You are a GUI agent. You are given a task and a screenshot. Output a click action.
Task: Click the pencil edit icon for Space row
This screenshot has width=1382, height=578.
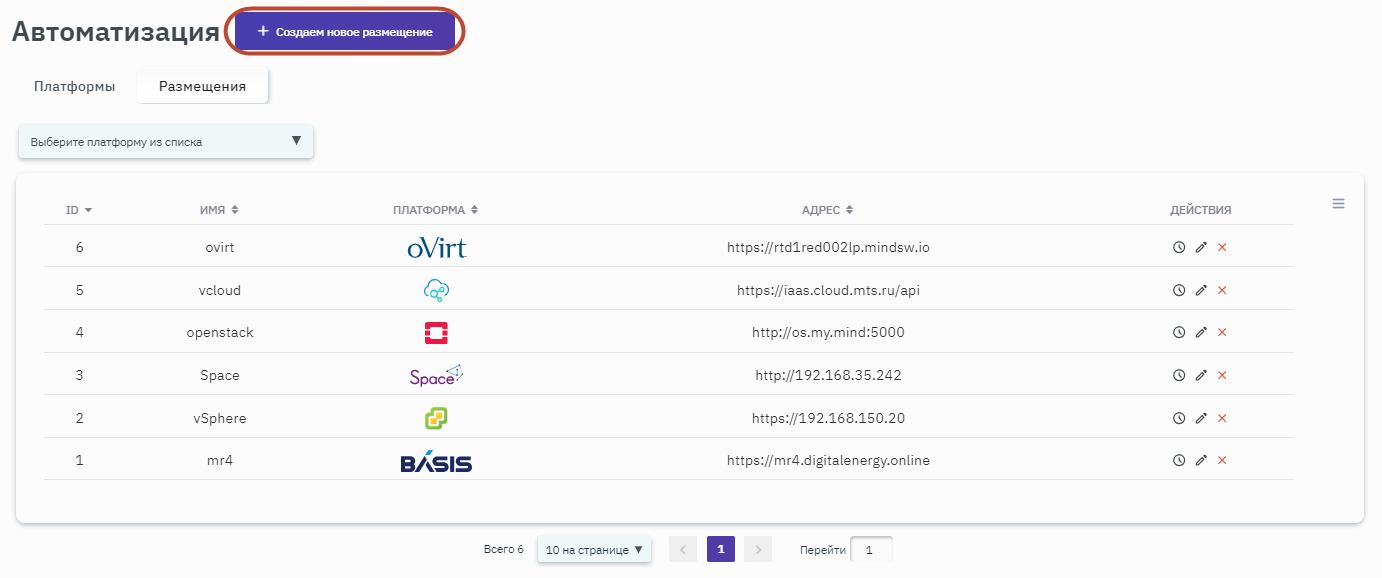point(1201,375)
